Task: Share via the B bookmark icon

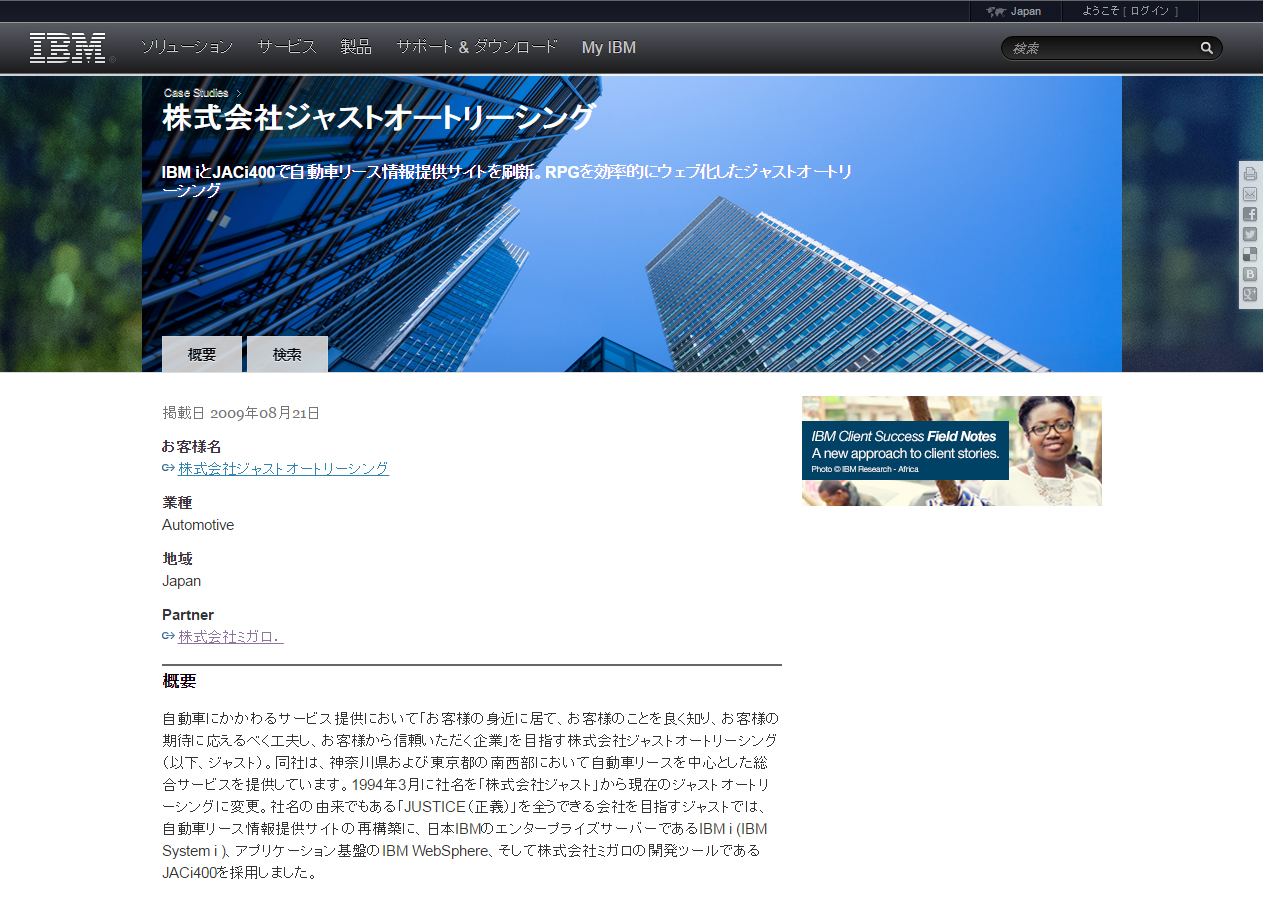Action: tap(1250, 274)
